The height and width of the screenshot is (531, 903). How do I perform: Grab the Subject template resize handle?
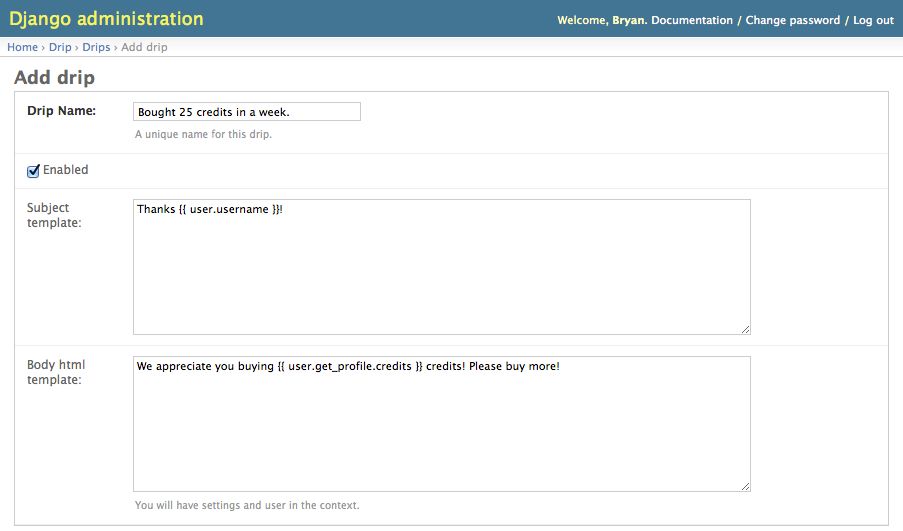coord(745,329)
